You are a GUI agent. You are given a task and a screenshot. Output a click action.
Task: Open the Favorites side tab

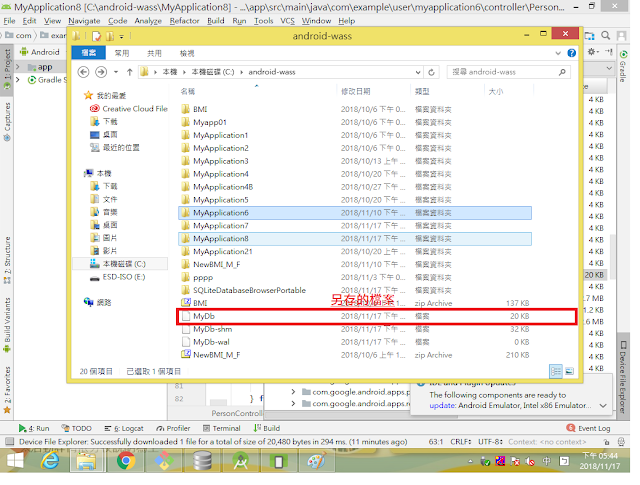point(7,390)
